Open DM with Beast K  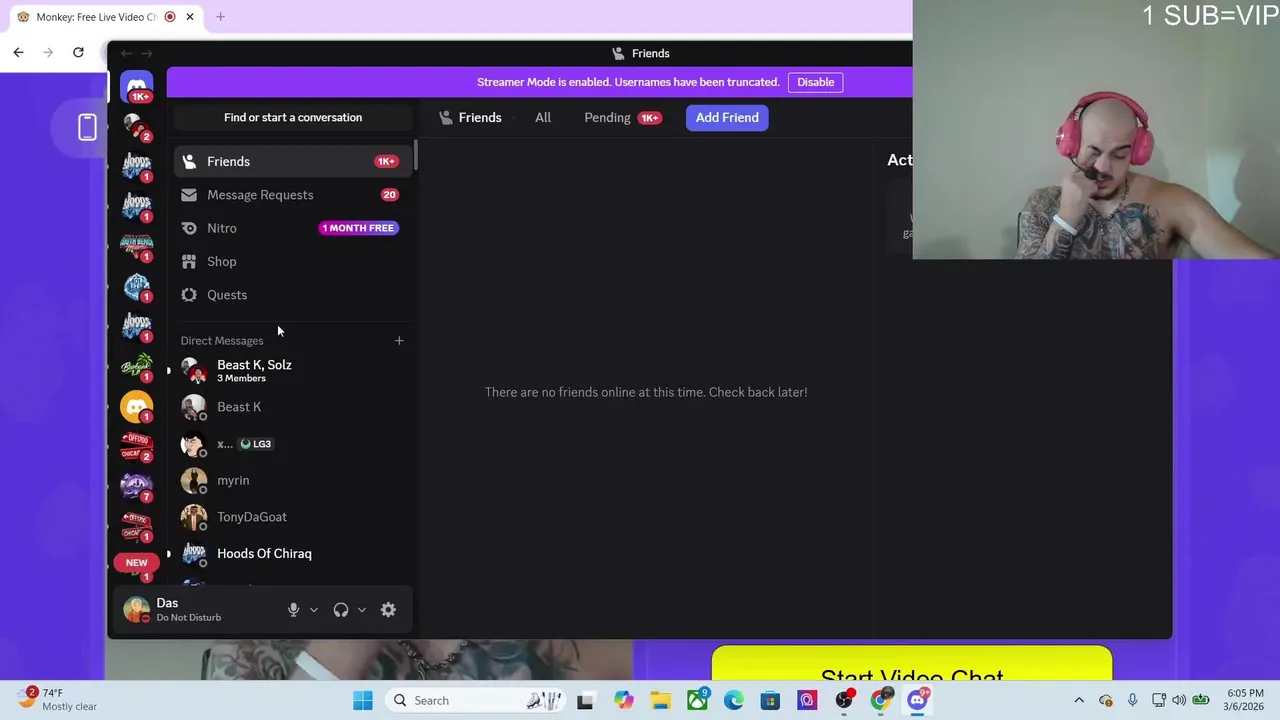pos(293,407)
